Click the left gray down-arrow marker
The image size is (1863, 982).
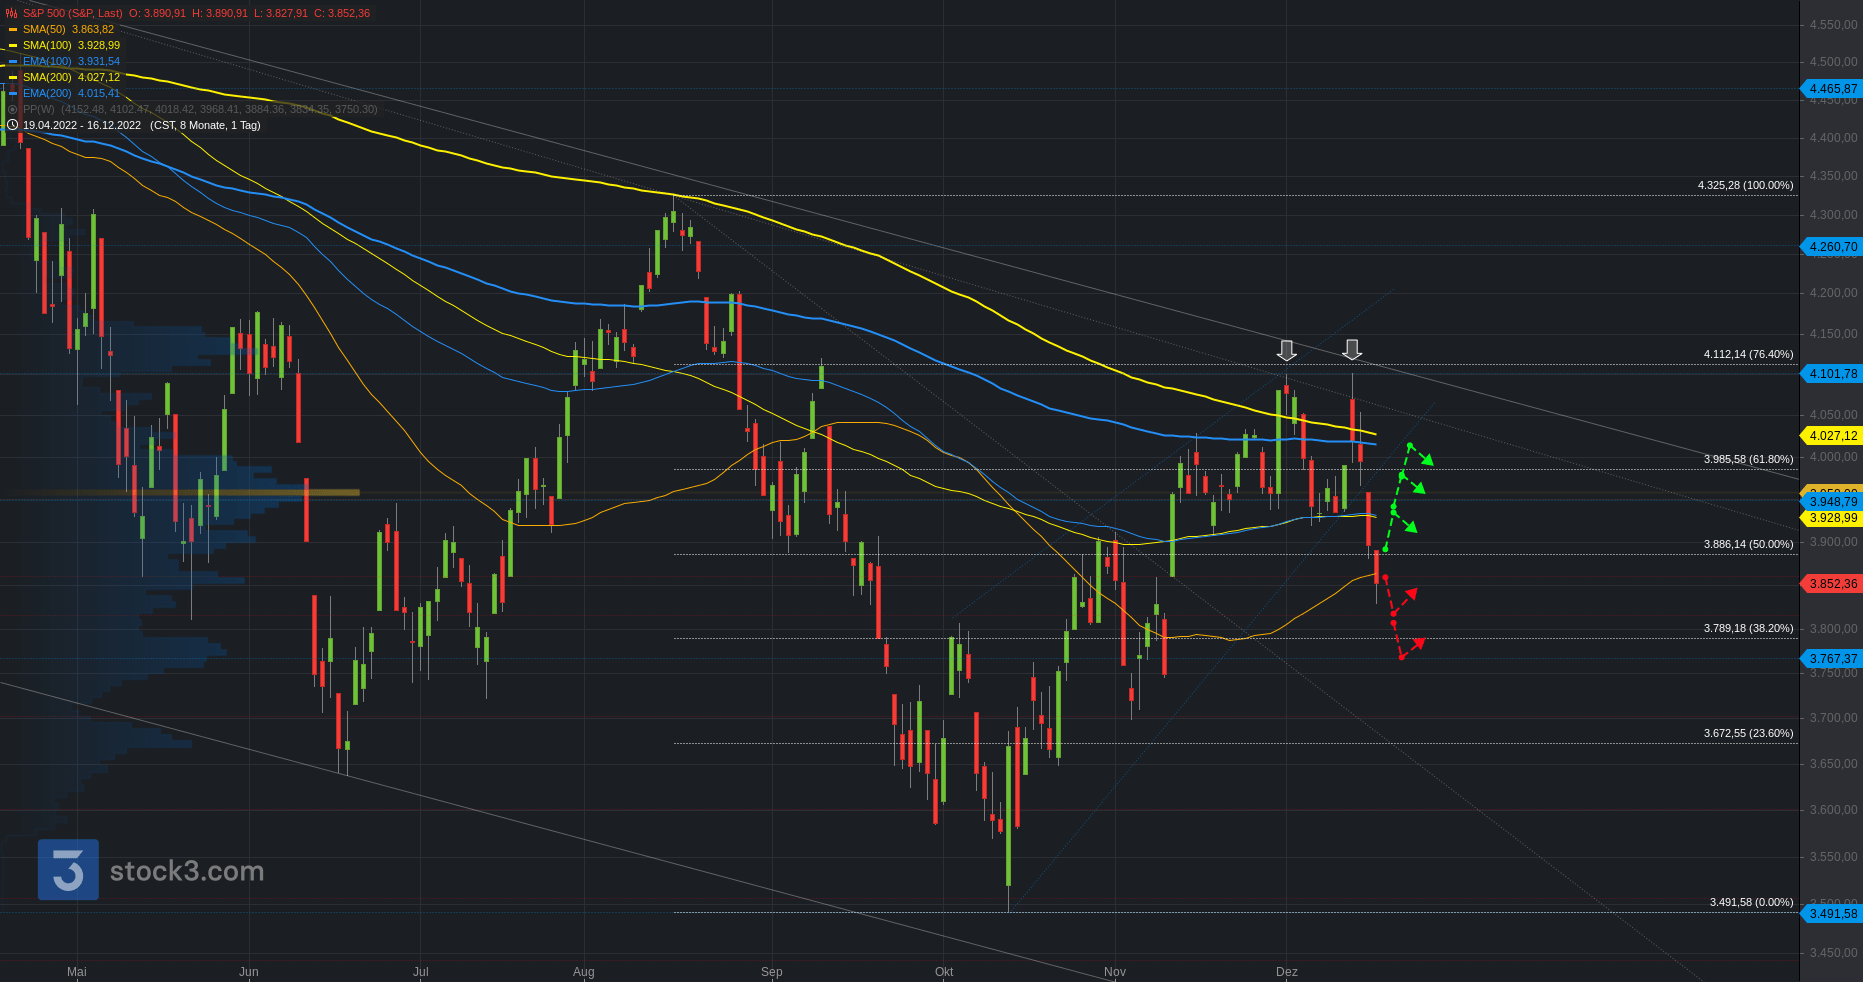coord(1286,350)
